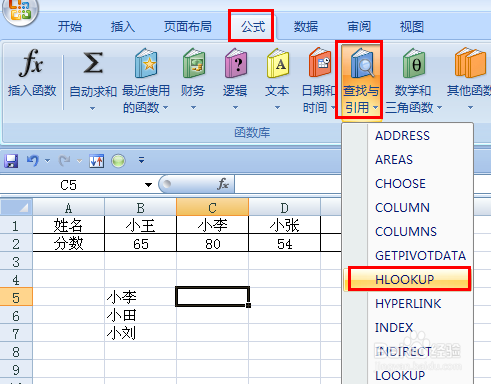The image size is (491, 384).
Task: Click the fx button beside formula bar
Action: (x=223, y=184)
